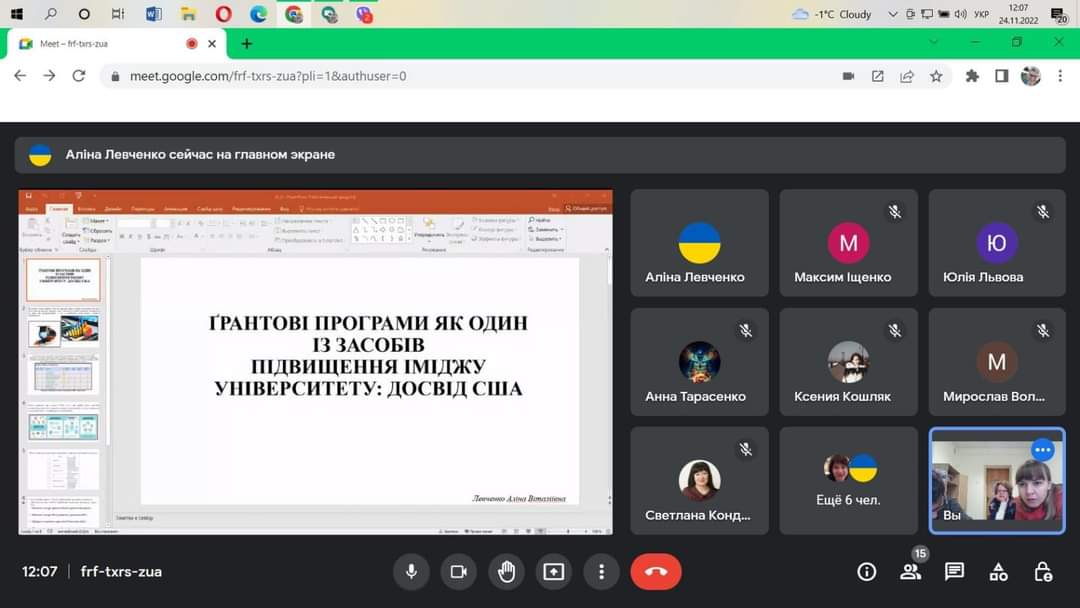Click the raise hand icon

pos(507,572)
